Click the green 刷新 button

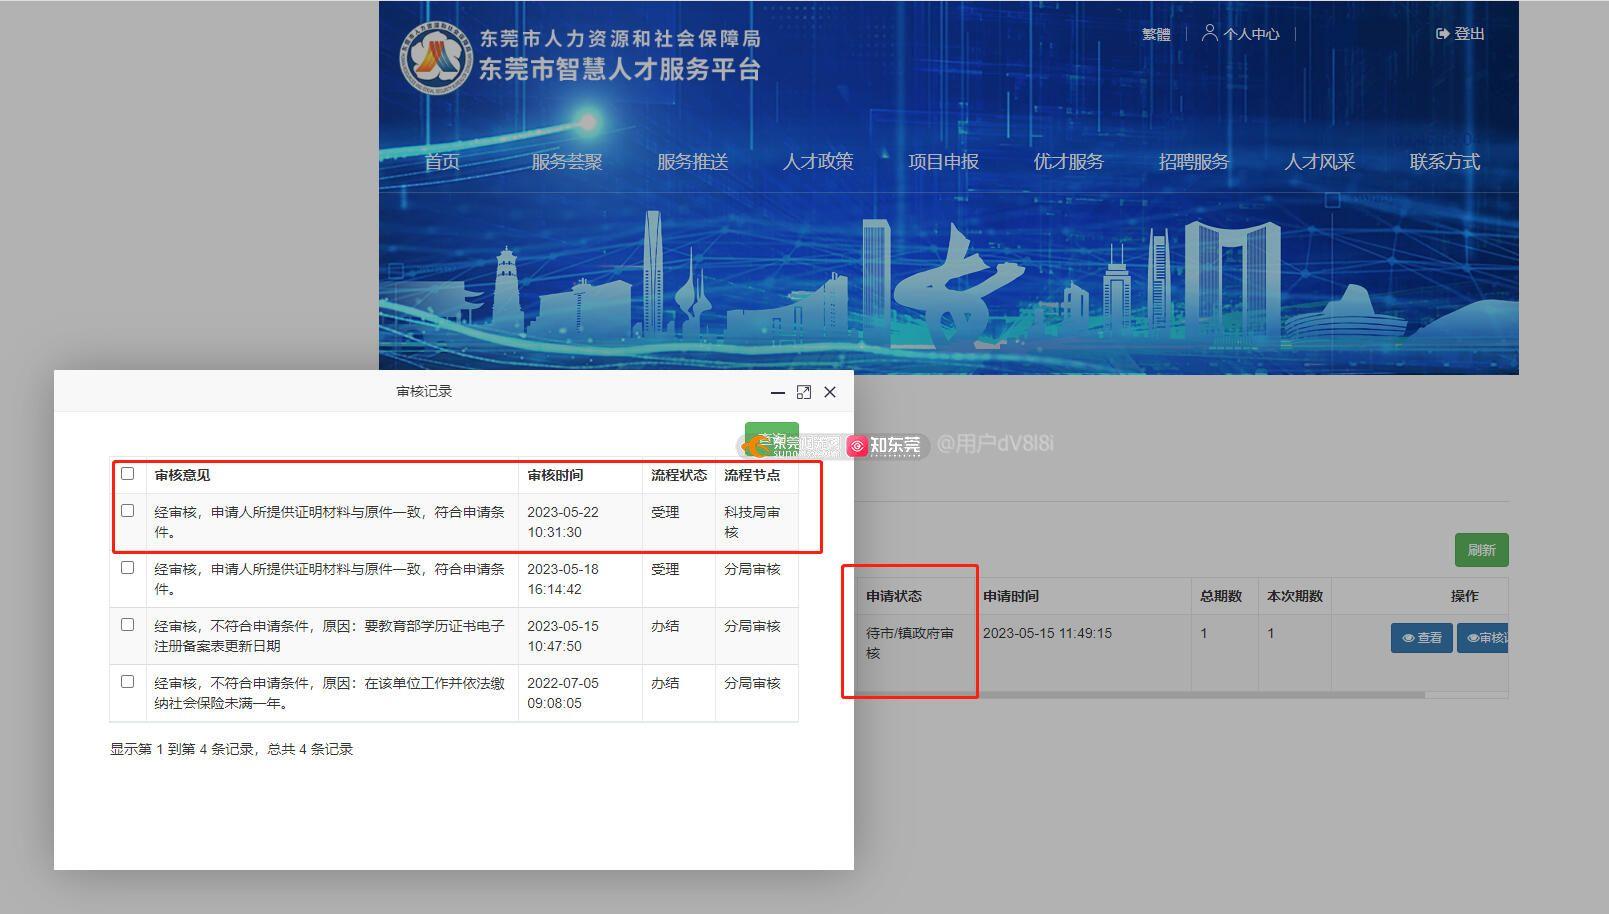pos(1481,550)
